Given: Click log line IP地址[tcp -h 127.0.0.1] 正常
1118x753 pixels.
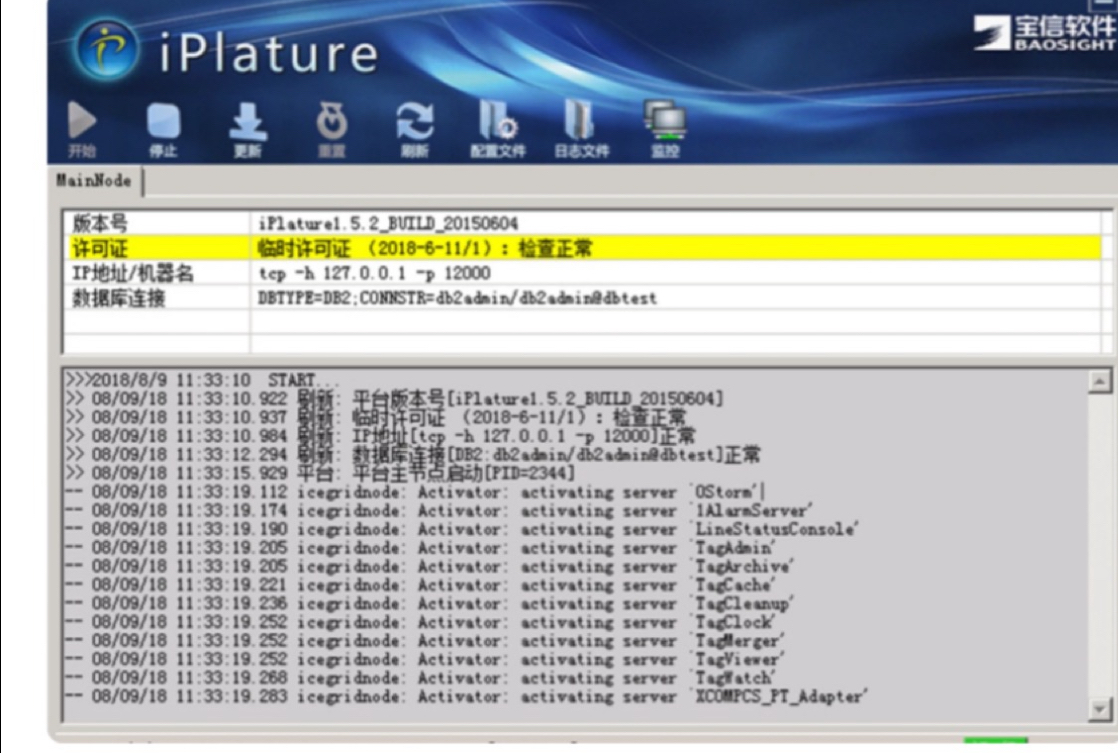Looking at the screenshot, I should 381,436.
